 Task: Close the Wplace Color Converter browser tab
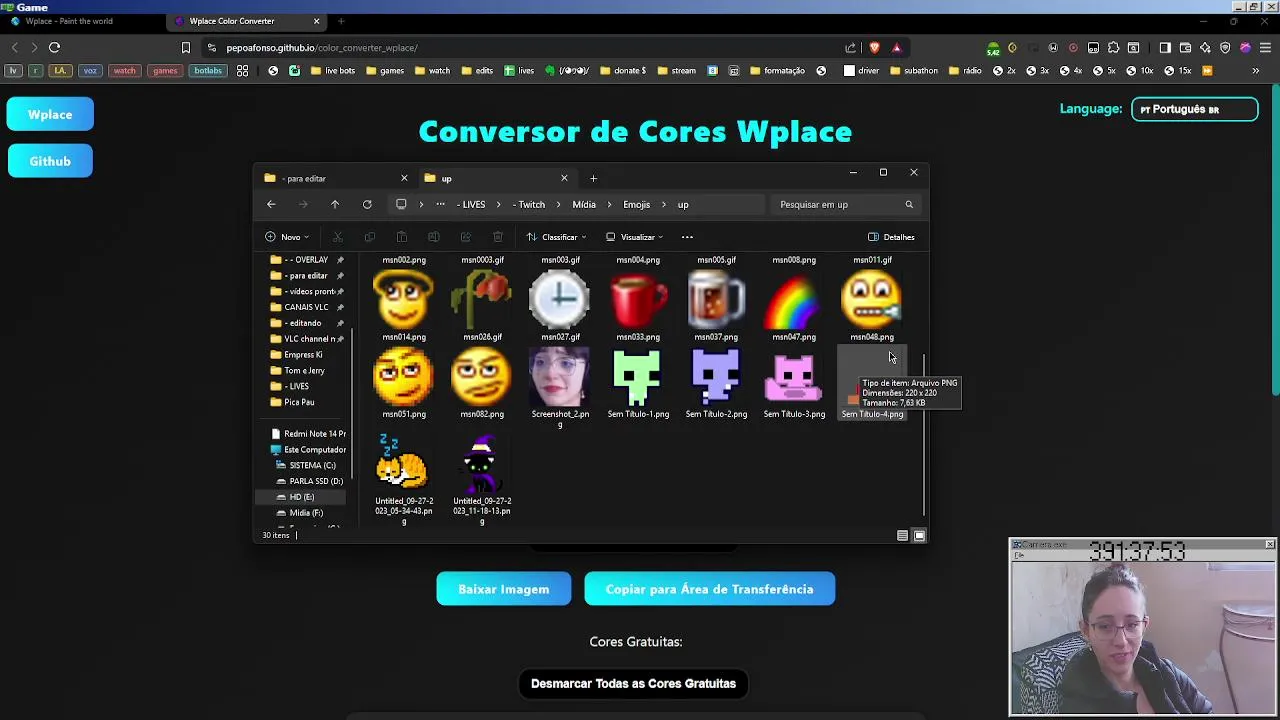[x=317, y=21]
